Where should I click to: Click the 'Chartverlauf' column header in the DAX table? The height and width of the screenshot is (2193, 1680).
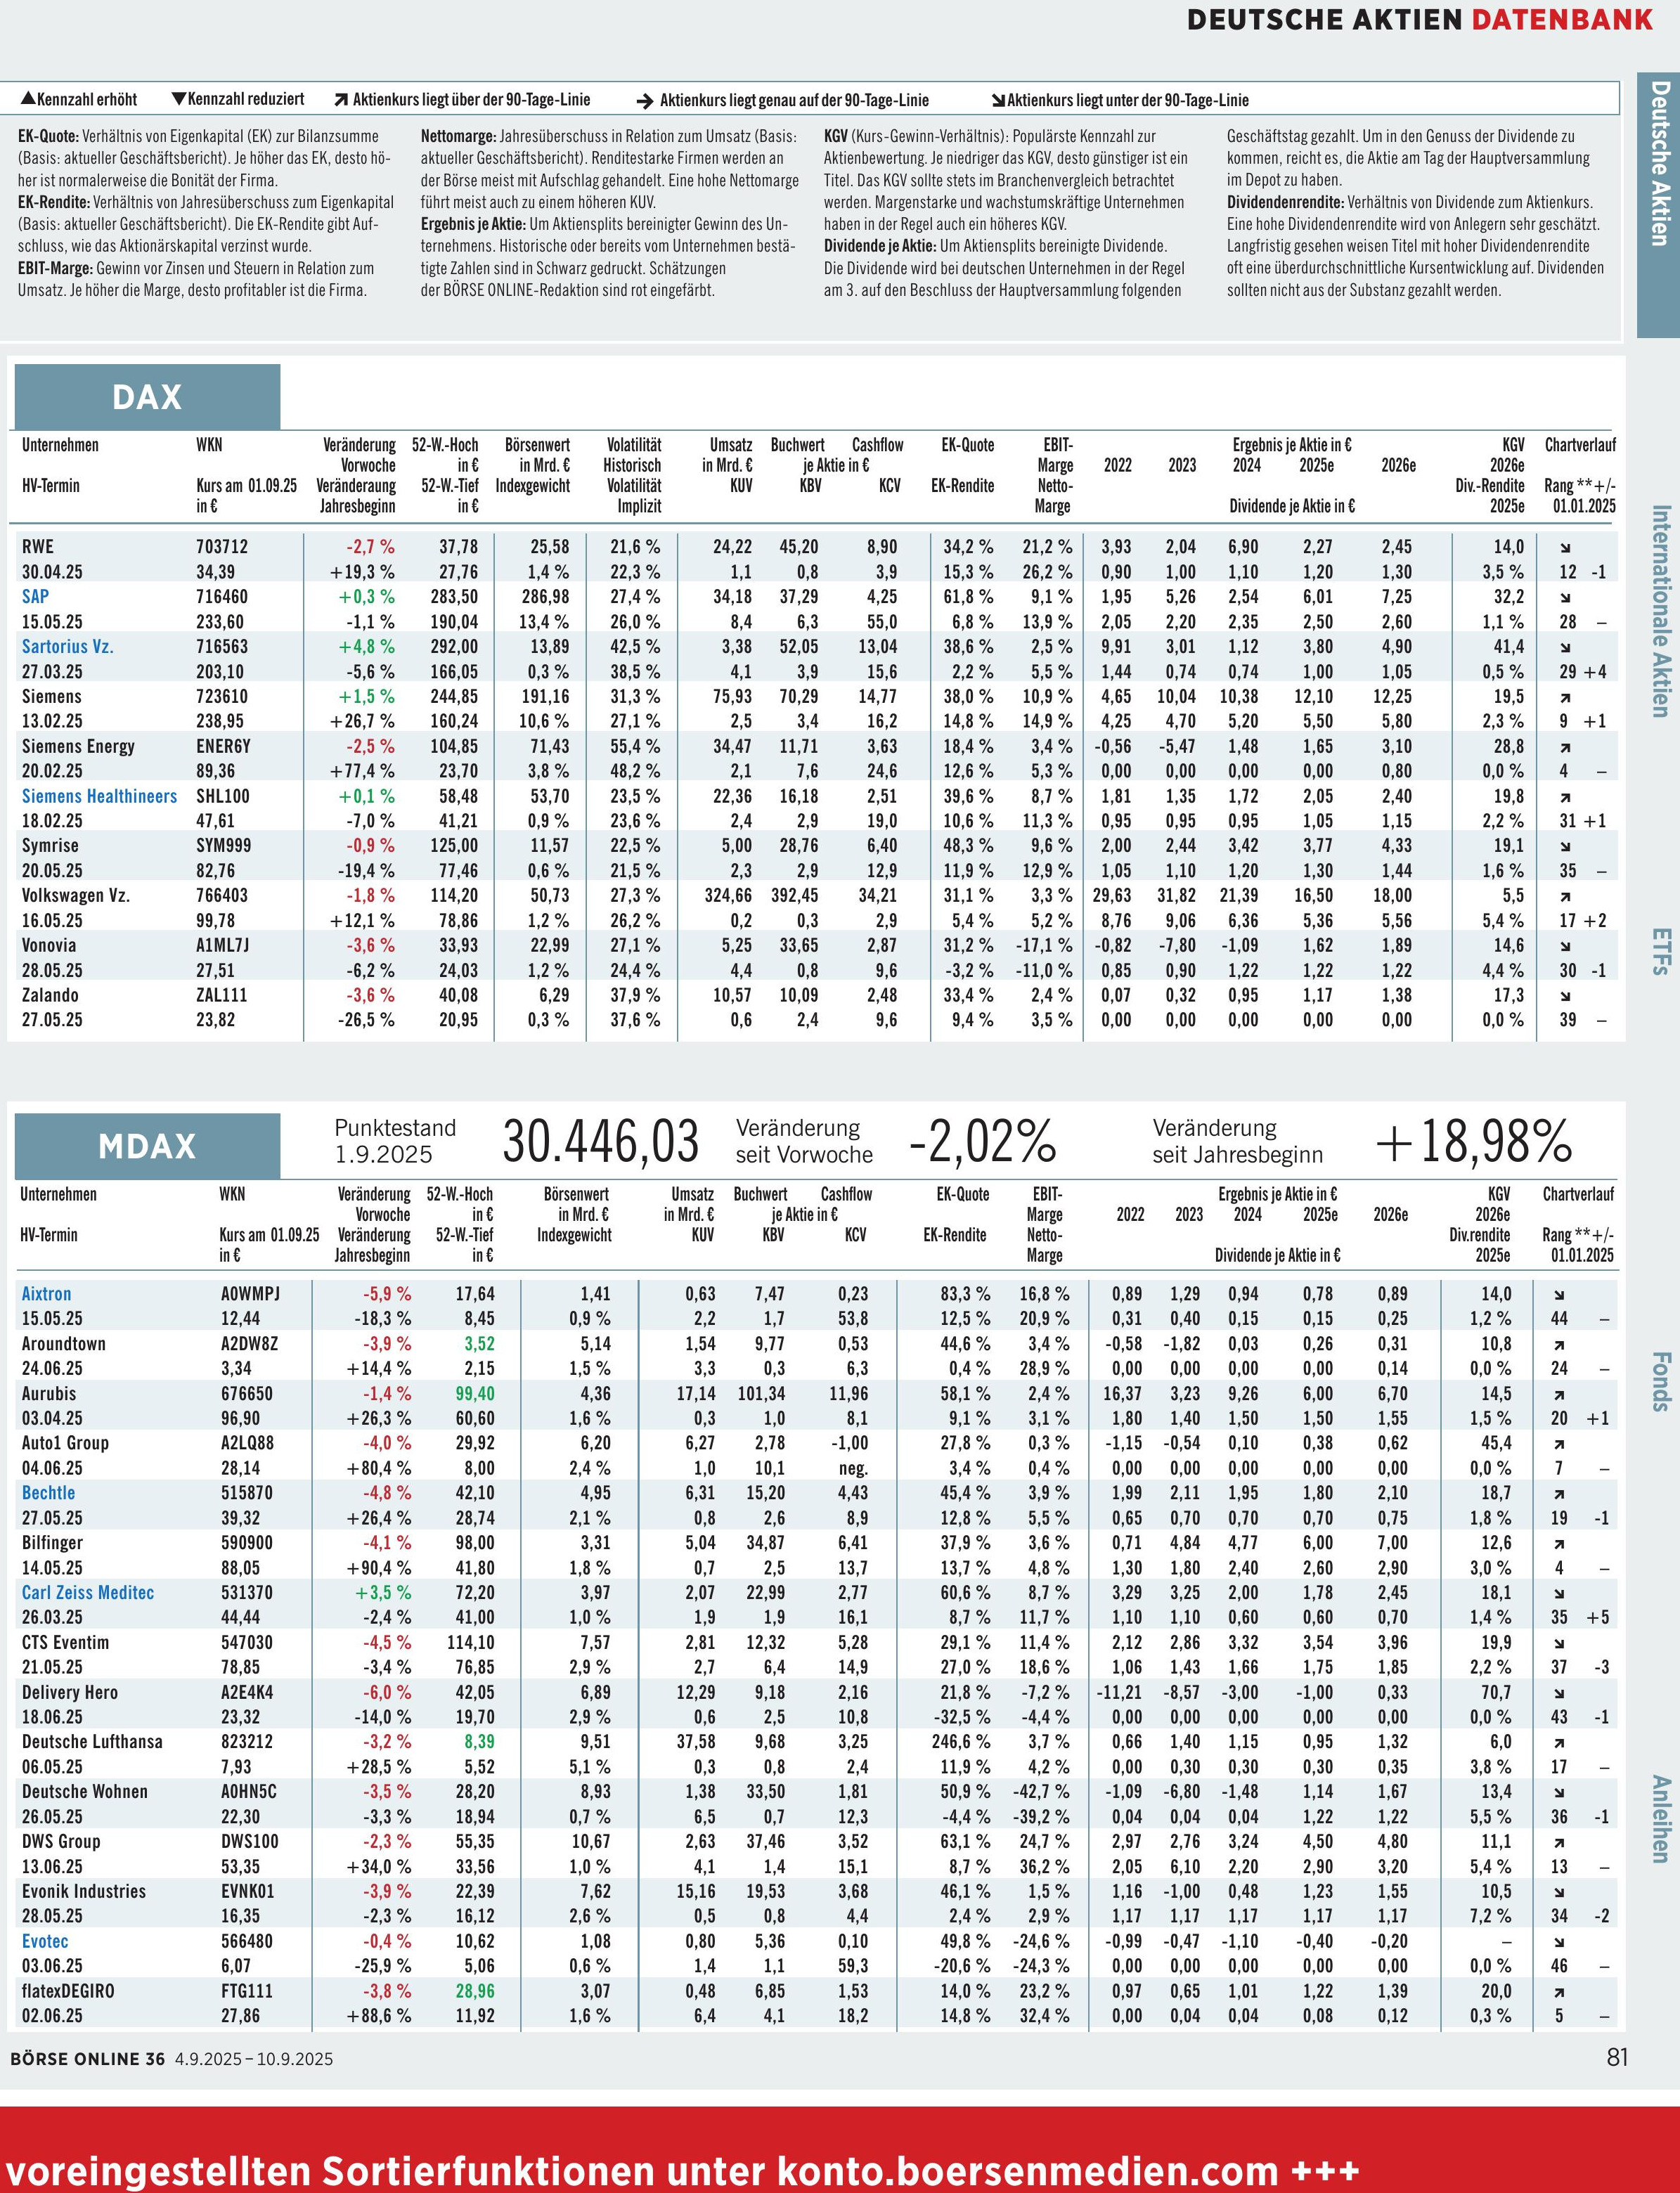pyautogui.click(x=1580, y=445)
